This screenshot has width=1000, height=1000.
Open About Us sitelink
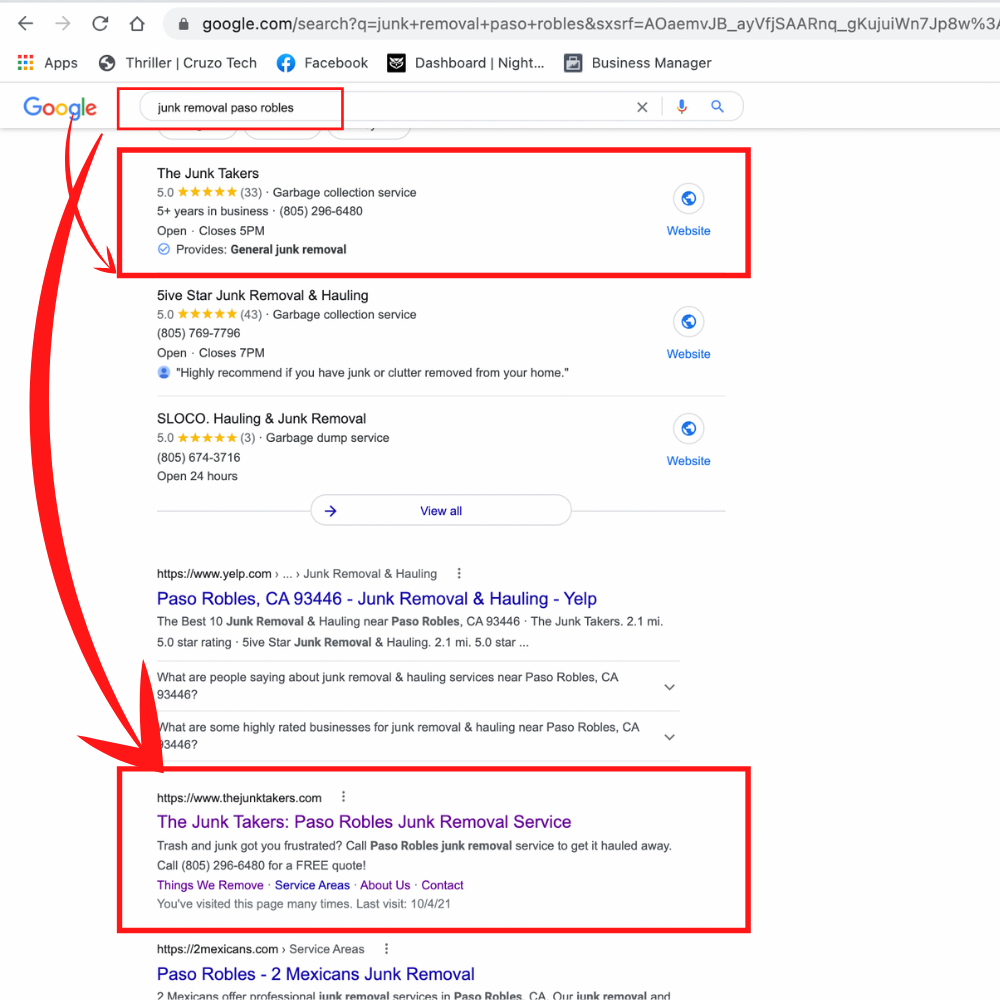[385, 885]
